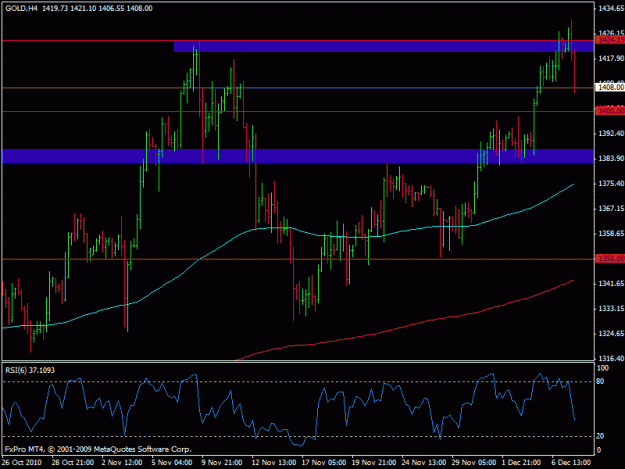Click the 1434.65 price axis value
The image size is (625, 469).
tap(611, 8)
